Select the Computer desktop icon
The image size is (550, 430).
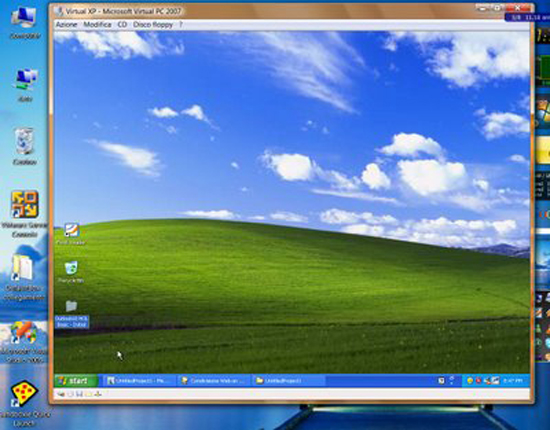tap(25, 22)
